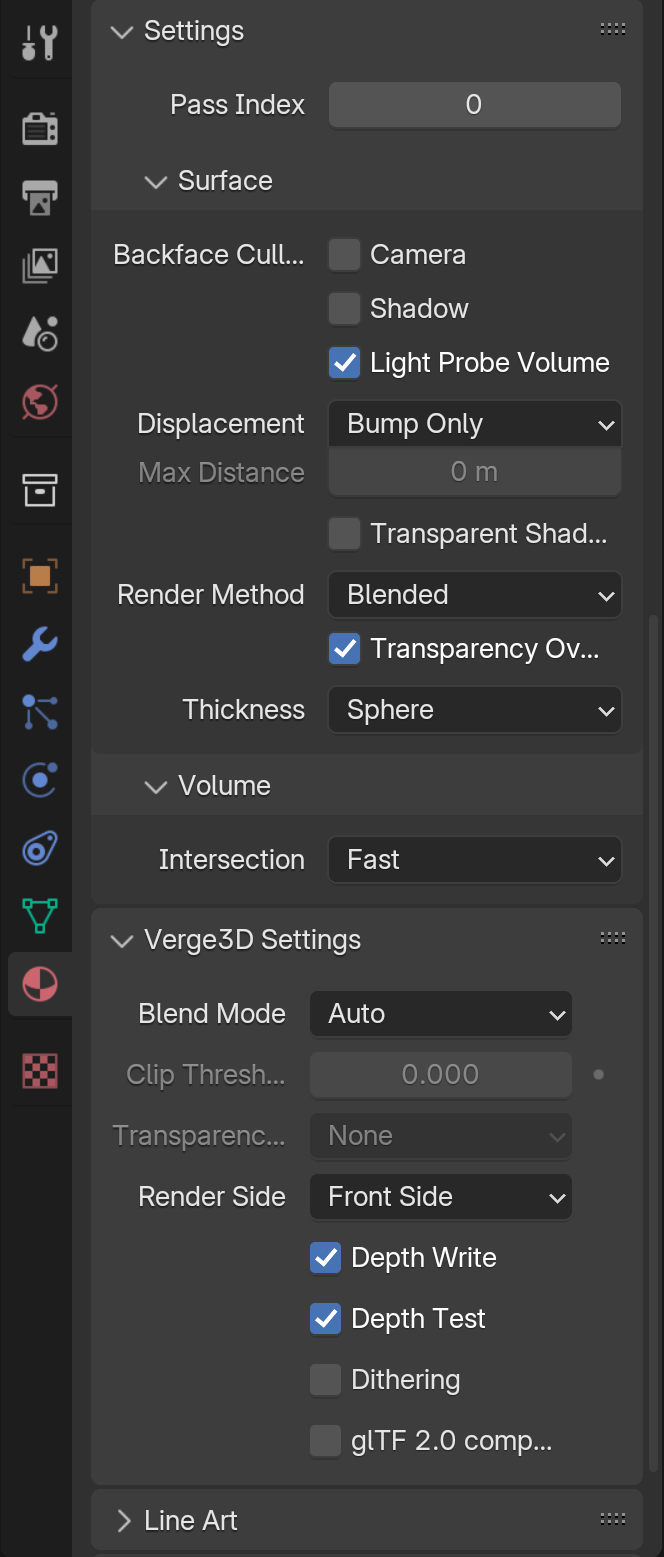Disable Depth Write checkbox
The width and height of the screenshot is (664, 1557).
coord(325,1258)
